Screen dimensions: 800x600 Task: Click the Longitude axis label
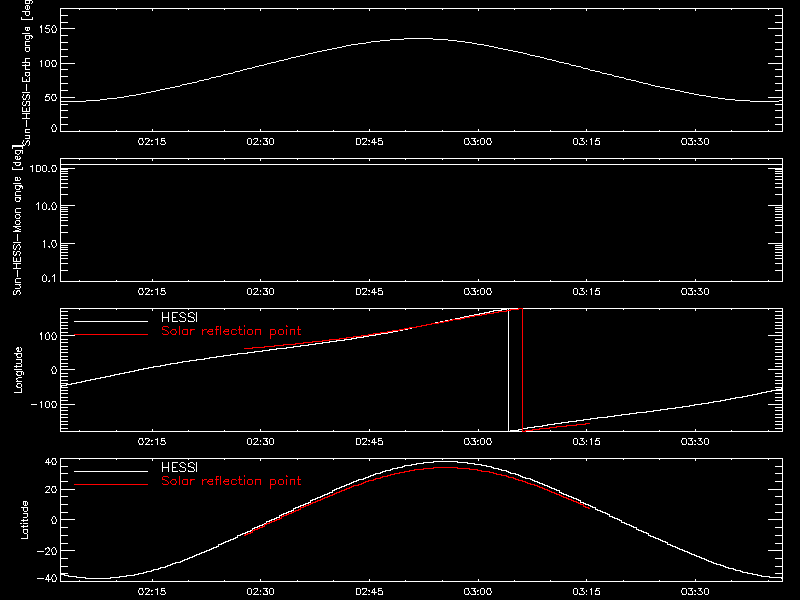[18, 370]
